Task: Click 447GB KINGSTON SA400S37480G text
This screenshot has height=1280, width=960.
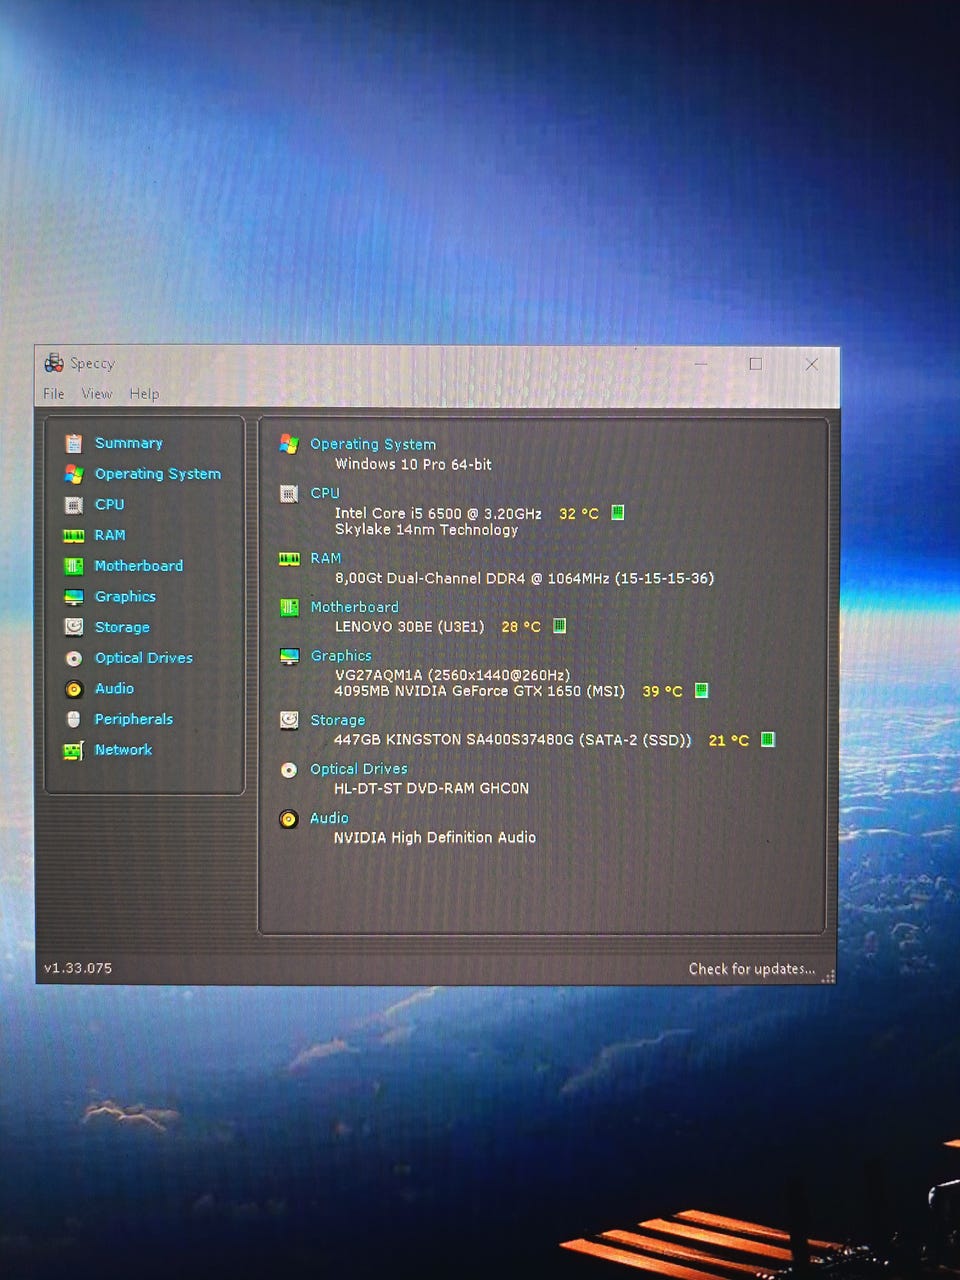Action: point(513,740)
